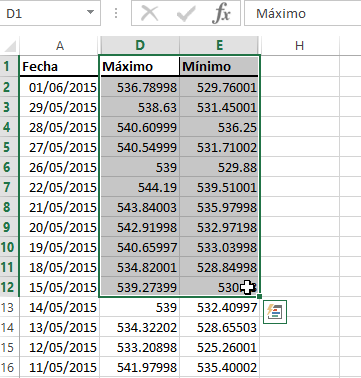
Task: Select cell with date 18/05/2015
Action: click(60, 267)
